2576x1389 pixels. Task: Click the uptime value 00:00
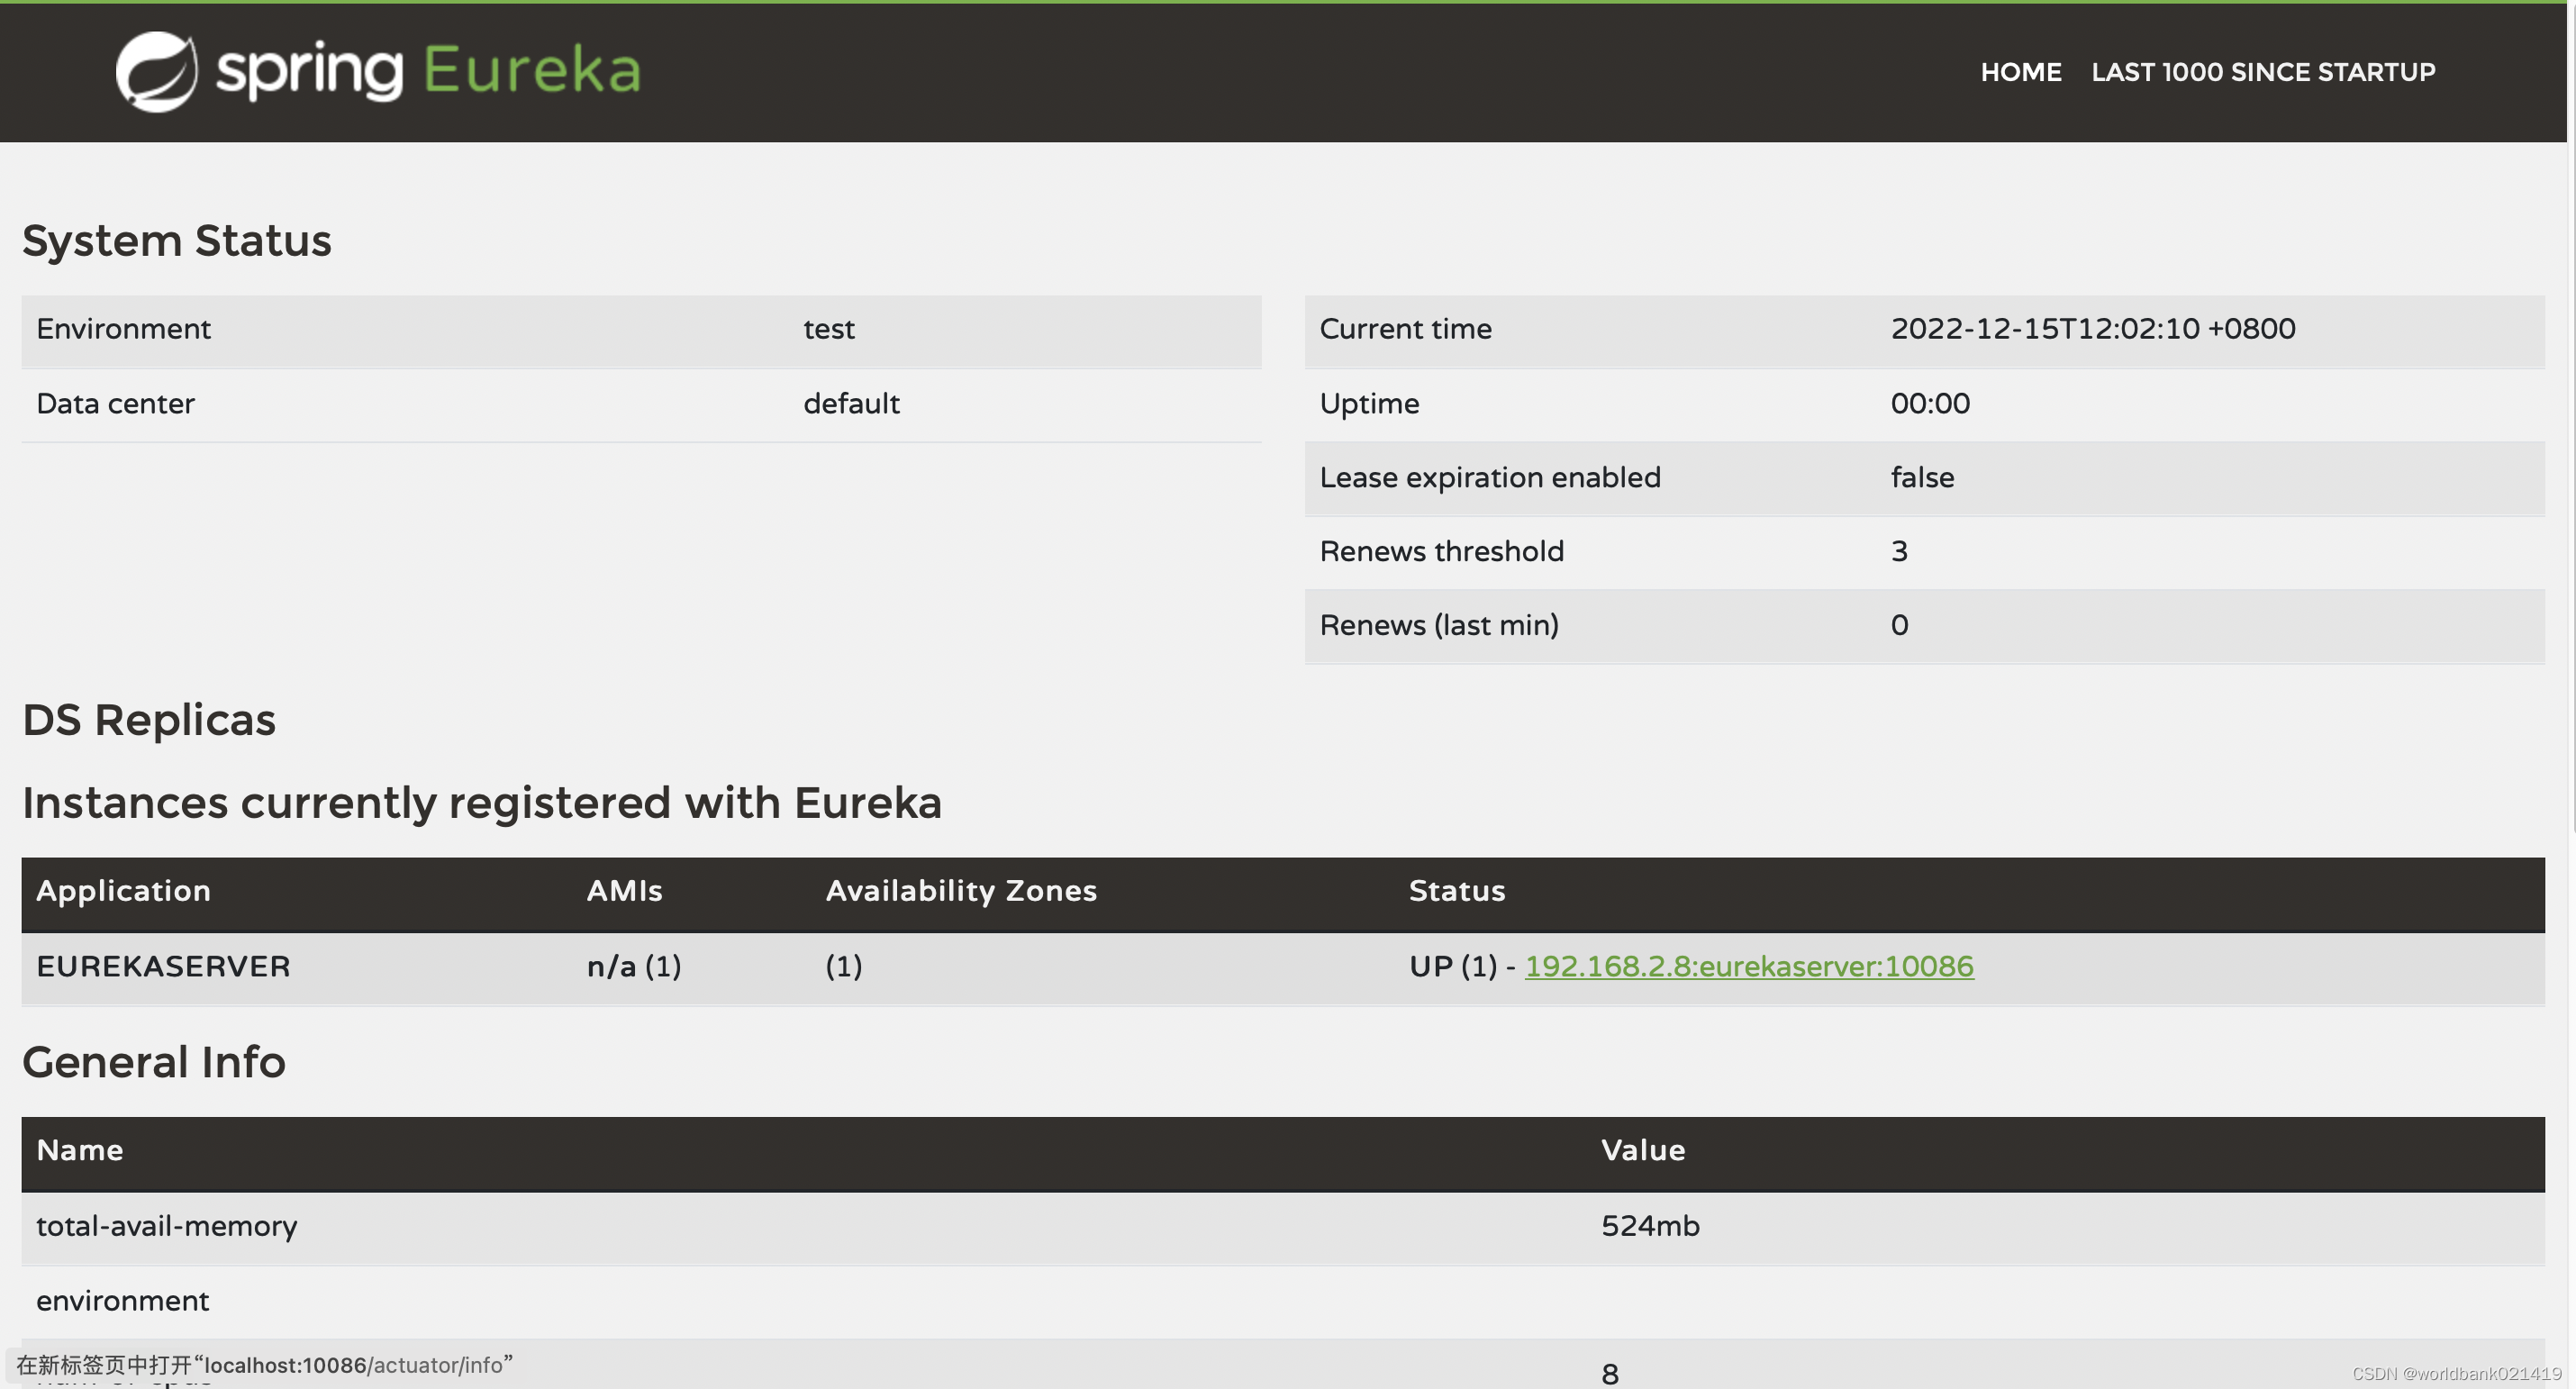coord(1930,403)
